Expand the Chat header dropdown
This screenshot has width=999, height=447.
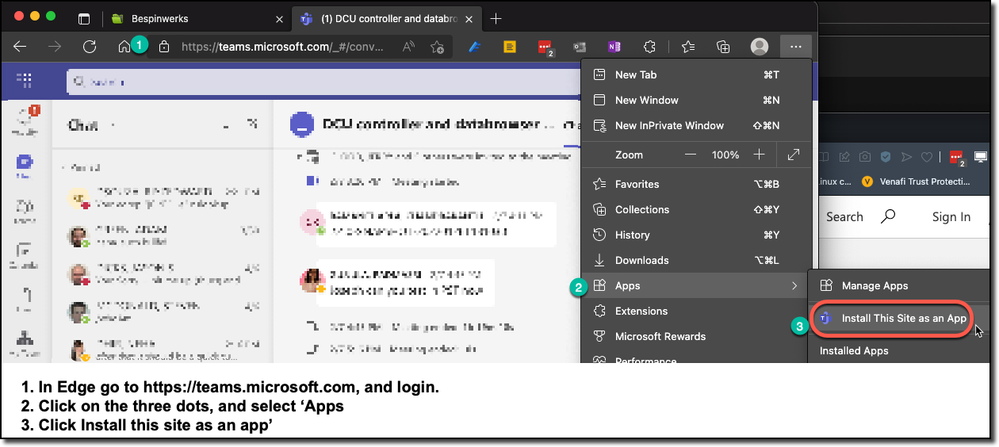pyautogui.click(x=113, y=125)
